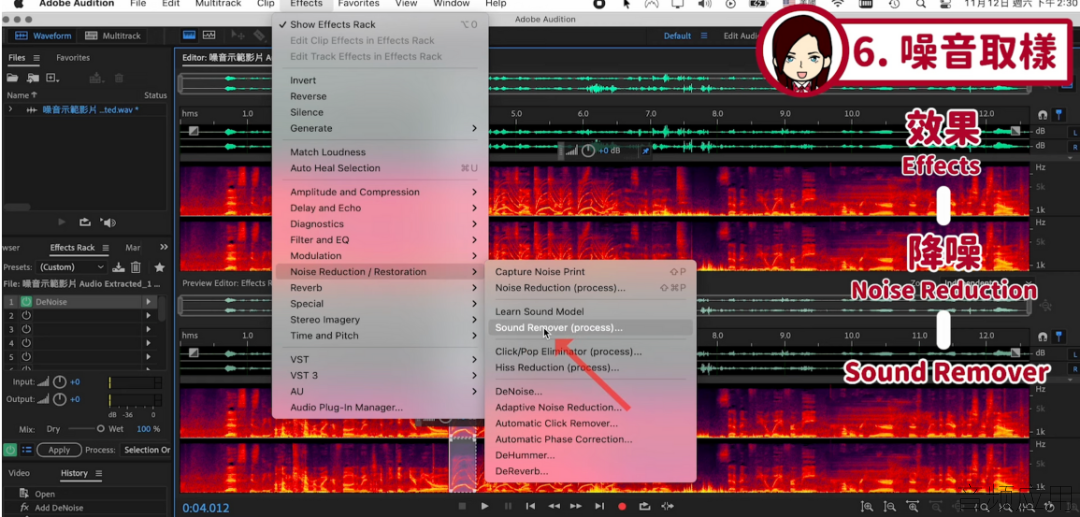Viewport: 1080px width, 517px height.
Task: Move playhead to previous marker
Action: coord(532,506)
